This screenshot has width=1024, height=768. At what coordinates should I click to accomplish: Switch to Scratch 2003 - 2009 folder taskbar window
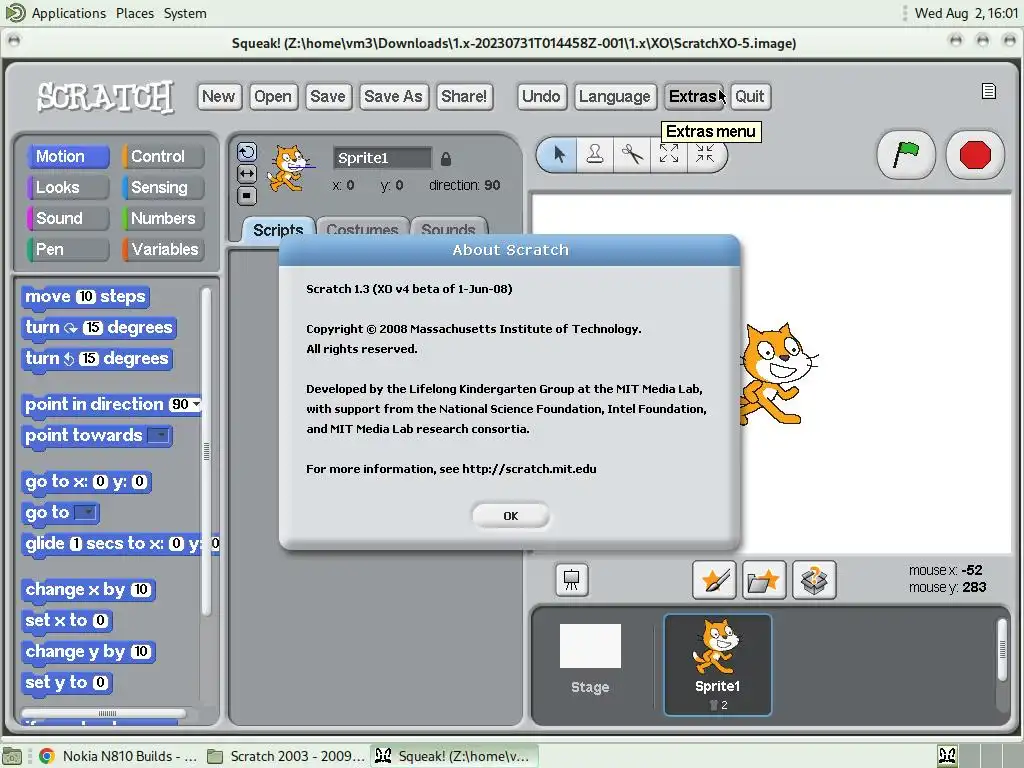click(x=285, y=756)
